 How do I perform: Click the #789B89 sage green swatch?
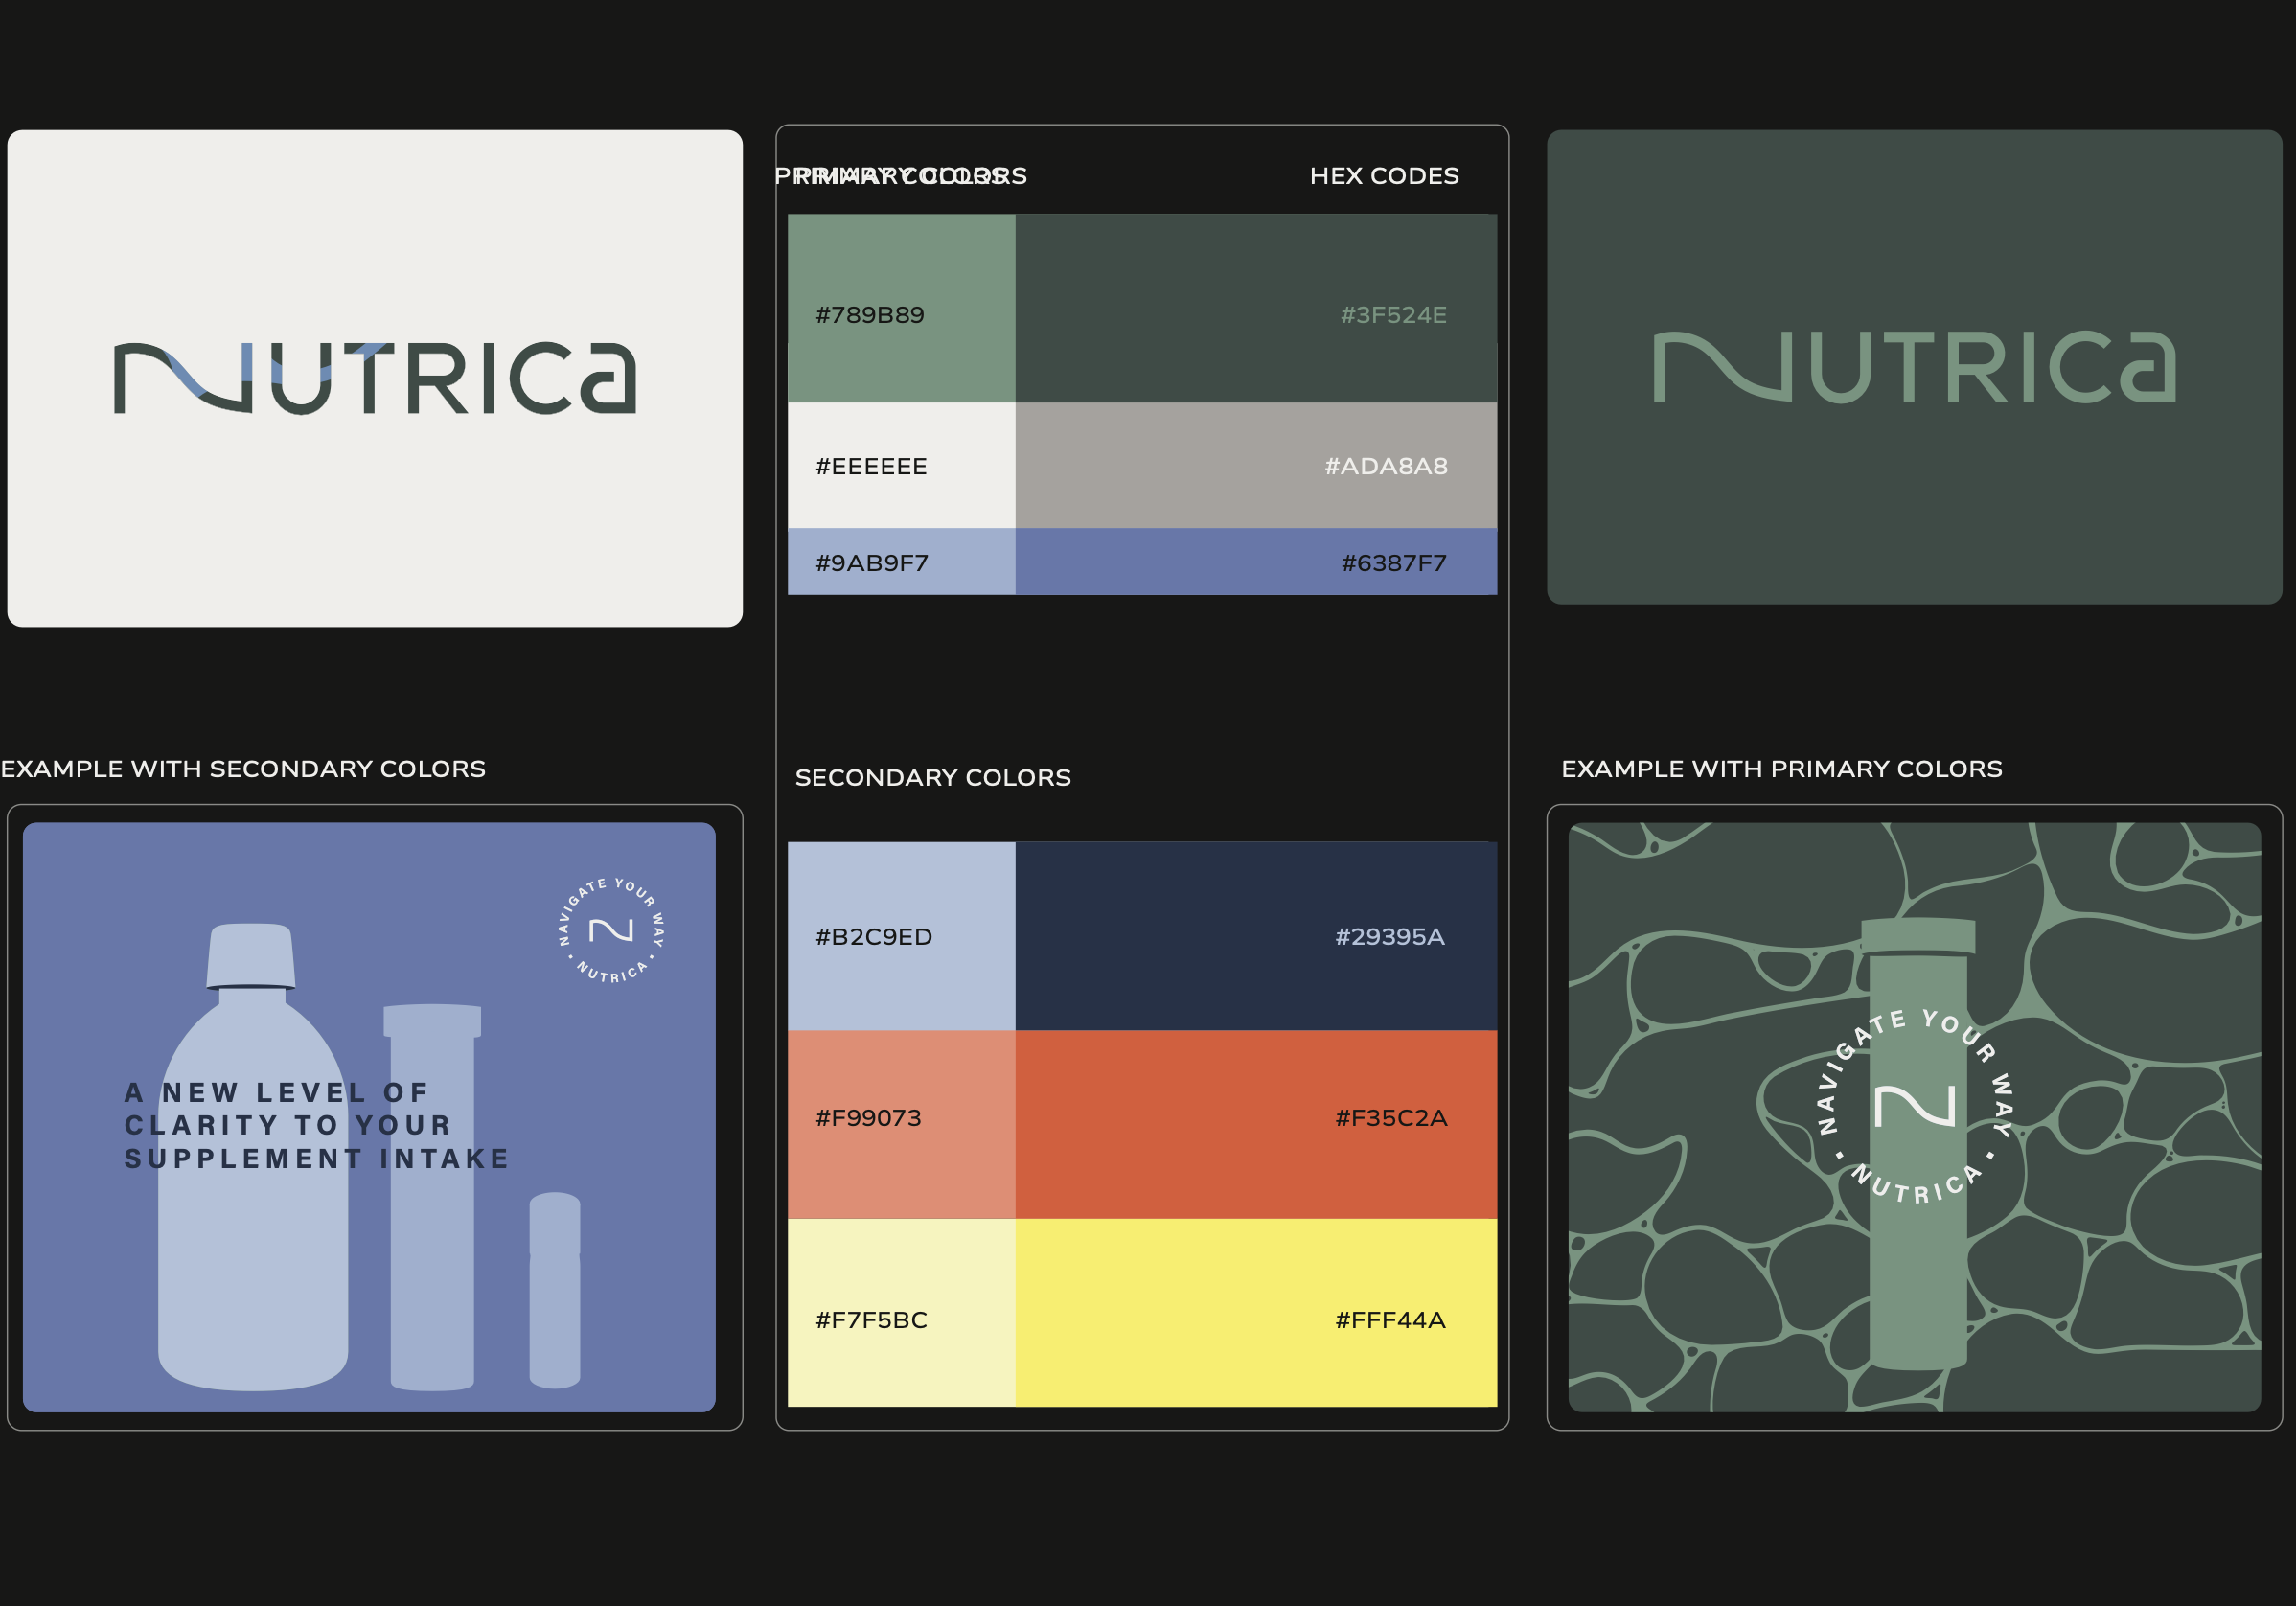[x=900, y=308]
